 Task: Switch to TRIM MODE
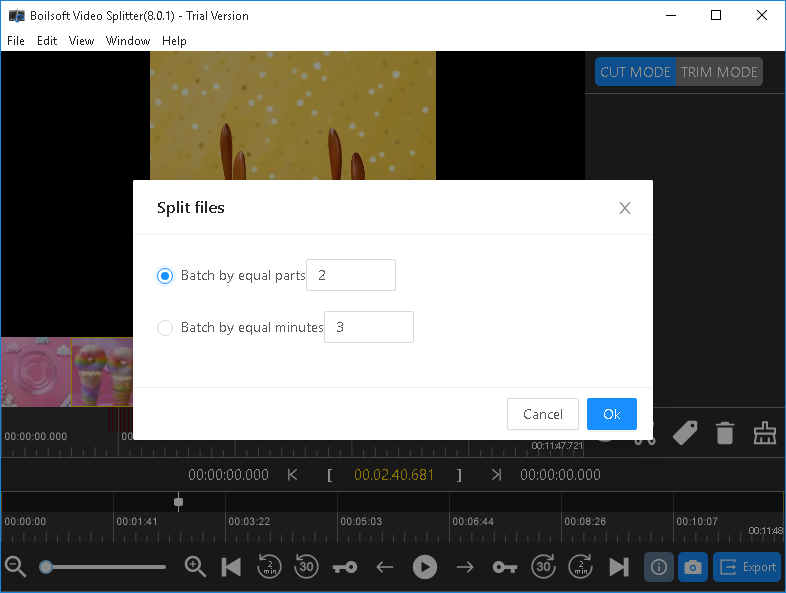(719, 73)
